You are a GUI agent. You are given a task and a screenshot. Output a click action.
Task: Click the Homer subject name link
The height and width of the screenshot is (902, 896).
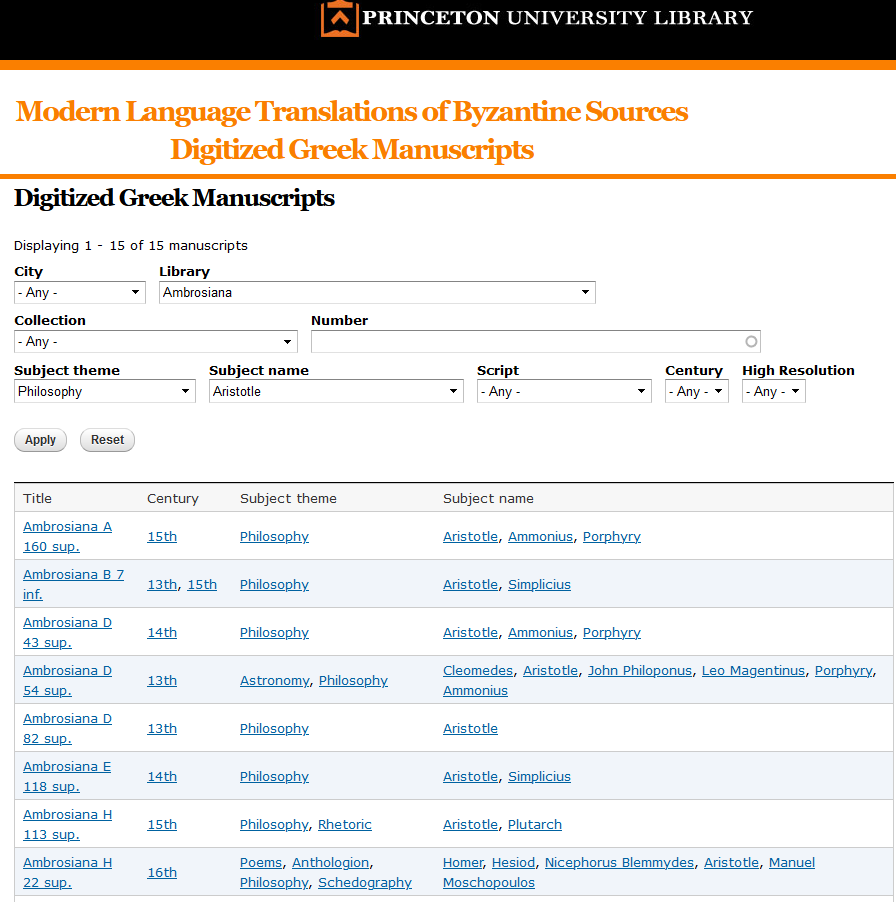(x=463, y=862)
